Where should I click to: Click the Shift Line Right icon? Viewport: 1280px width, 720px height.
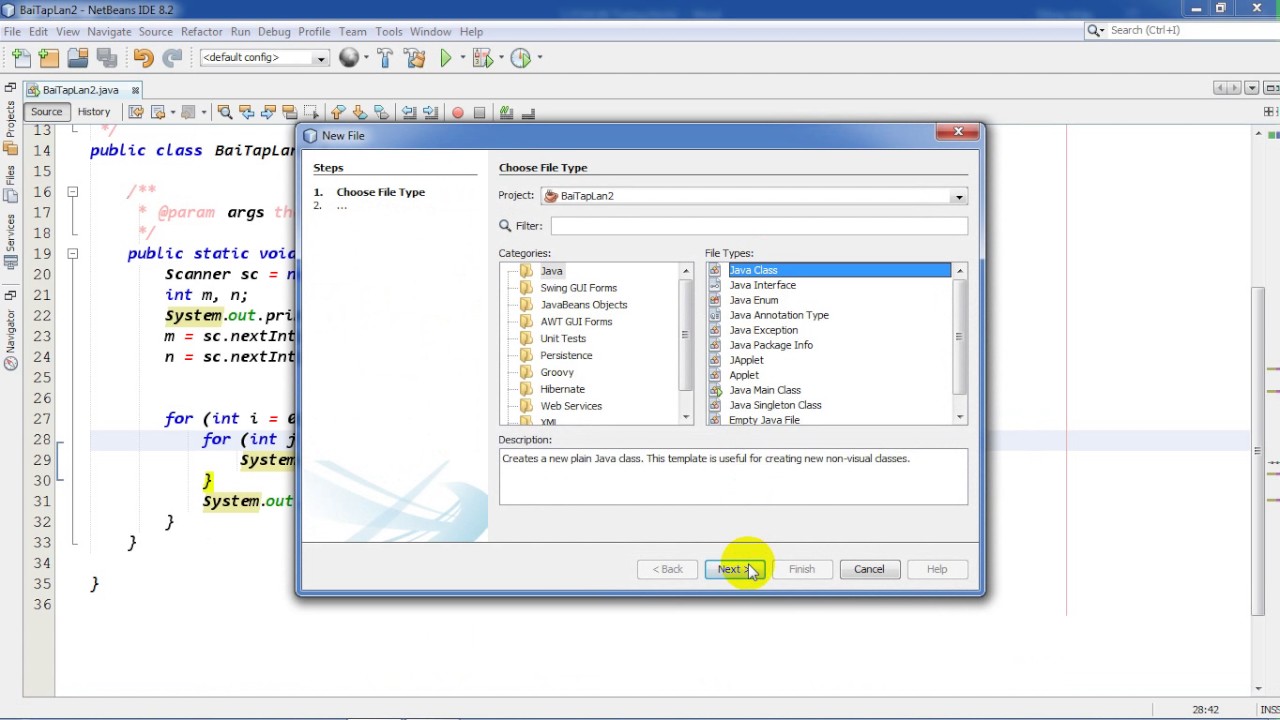430,112
